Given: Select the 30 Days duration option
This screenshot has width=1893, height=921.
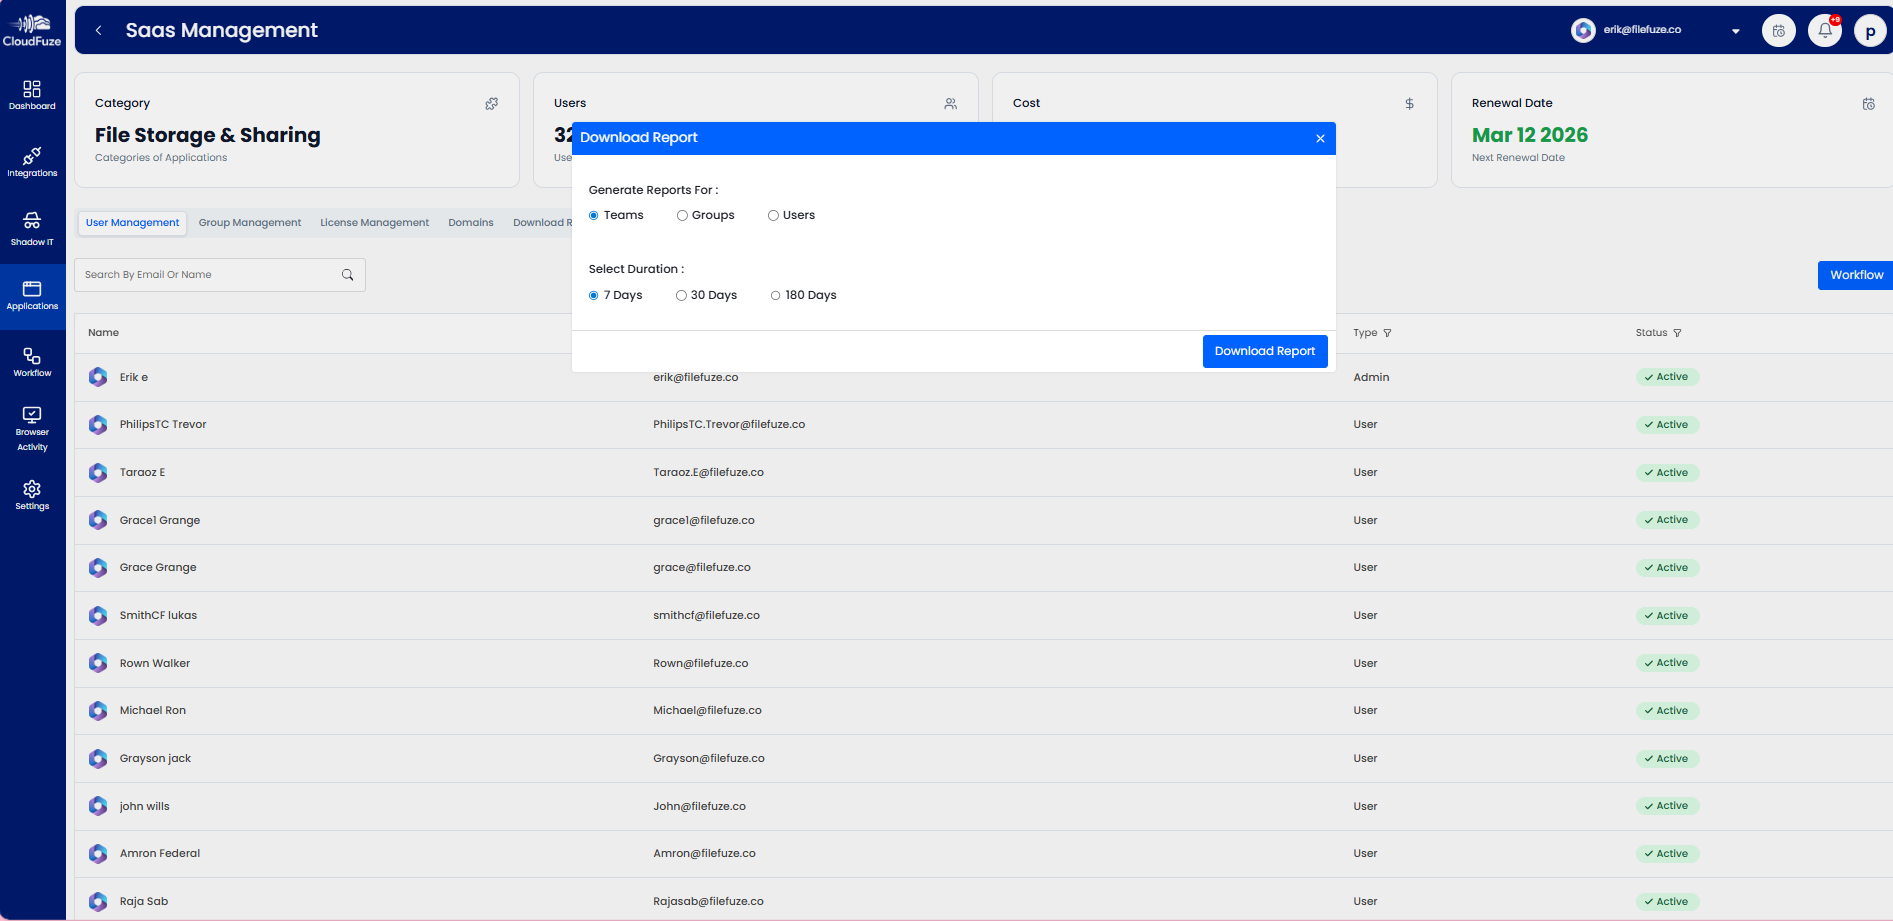Looking at the screenshot, I should point(681,295).
